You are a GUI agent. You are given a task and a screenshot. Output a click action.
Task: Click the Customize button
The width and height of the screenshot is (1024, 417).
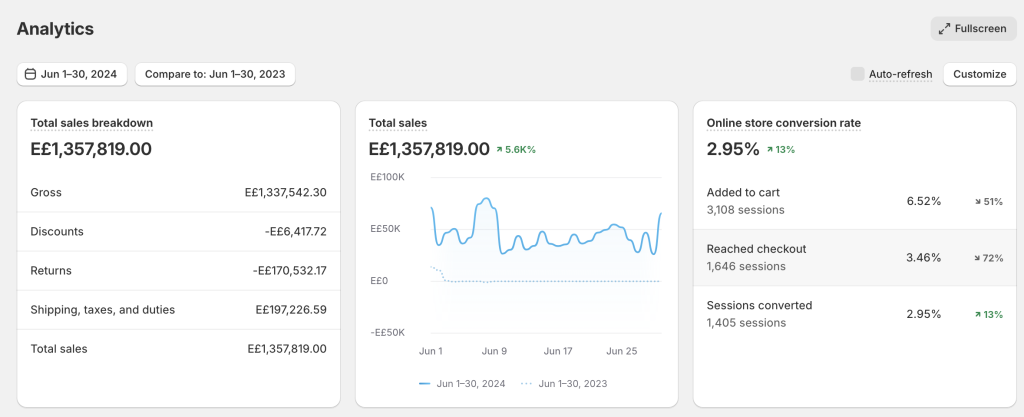(979, 74)
